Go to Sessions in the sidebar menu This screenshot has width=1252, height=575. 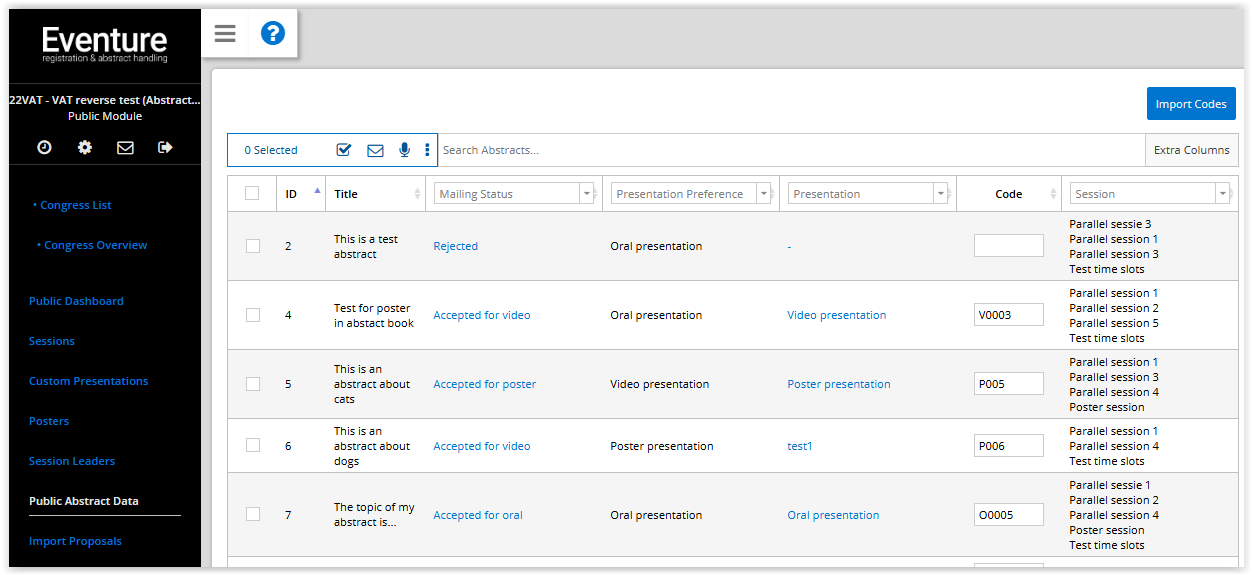52,341
